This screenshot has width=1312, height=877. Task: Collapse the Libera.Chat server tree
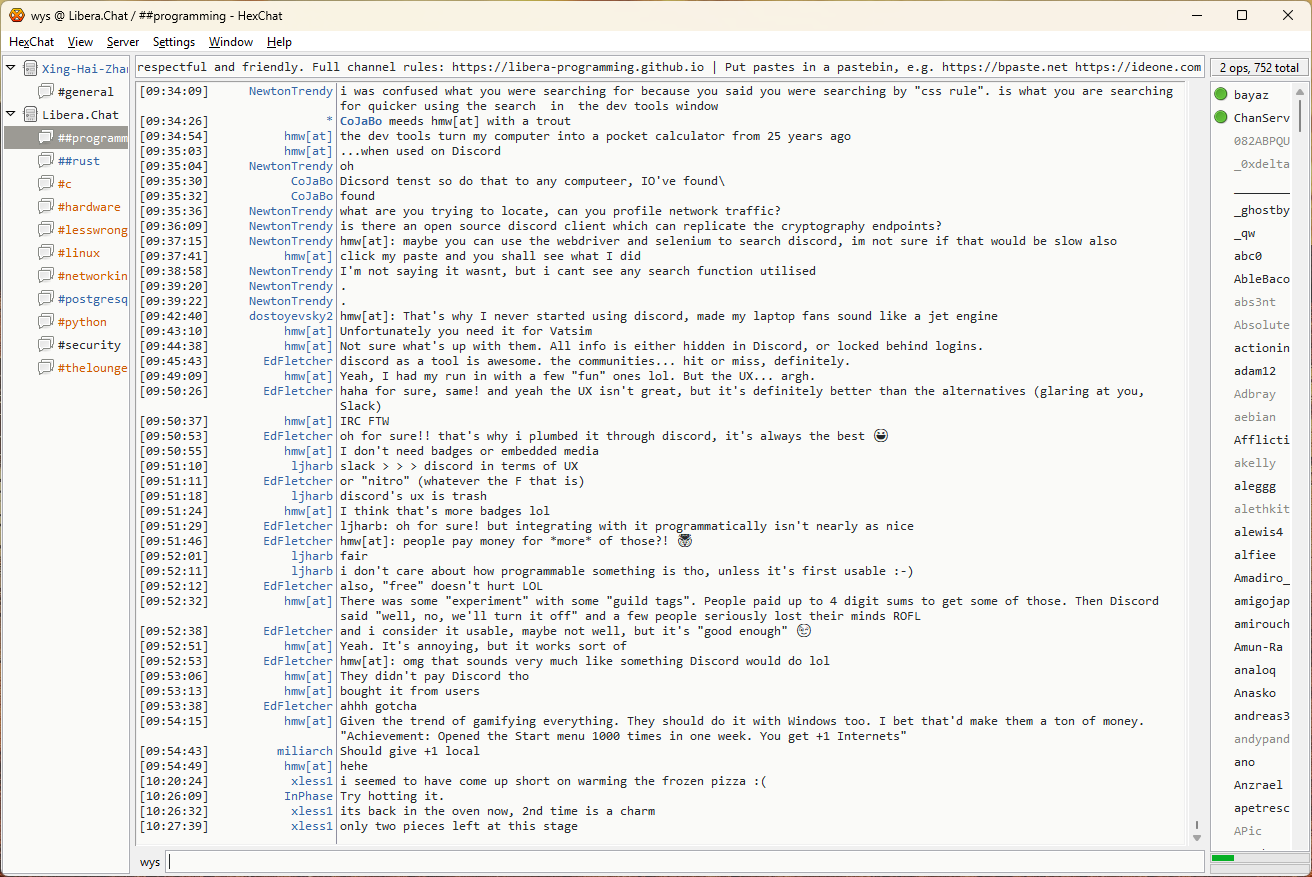click(11, 114)
